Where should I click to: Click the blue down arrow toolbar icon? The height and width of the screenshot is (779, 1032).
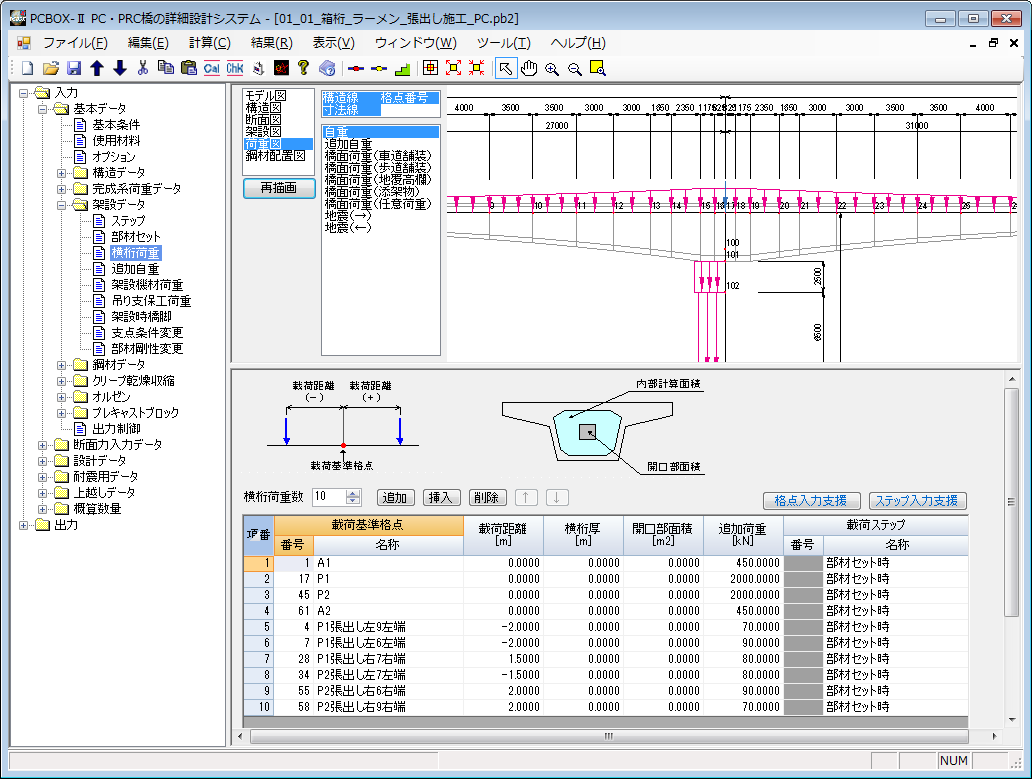(x=119, y=68)
